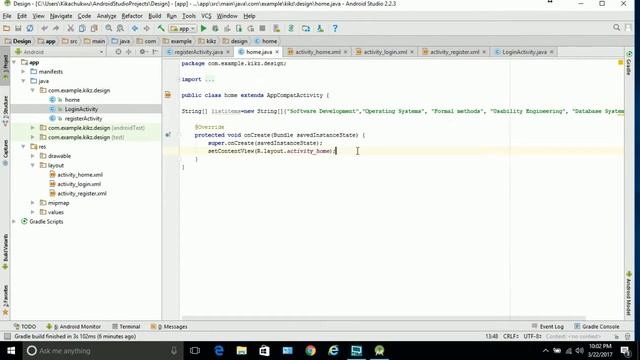Screen dimensions: 640x360
Task: Open the TODO tool window
Action: click(x=25, y=327)
